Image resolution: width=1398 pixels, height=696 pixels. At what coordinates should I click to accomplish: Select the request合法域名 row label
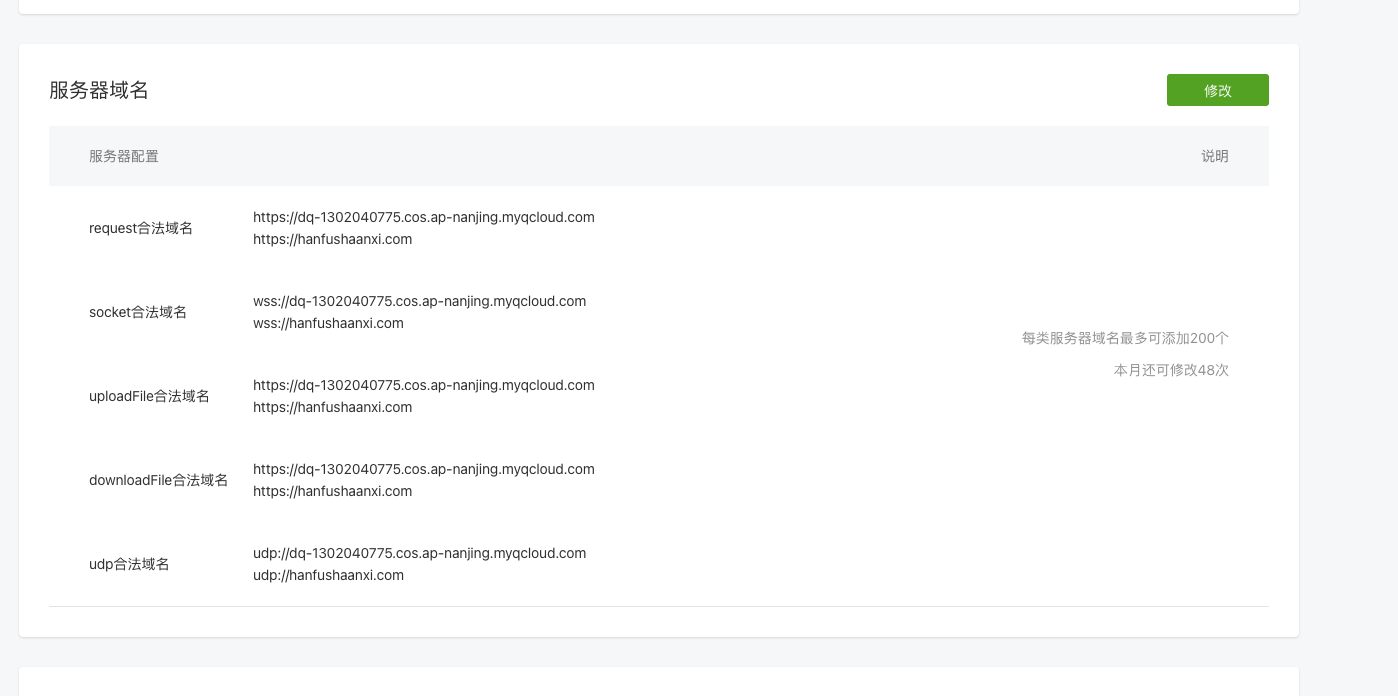pyautogui.click(x=141, y=228)
